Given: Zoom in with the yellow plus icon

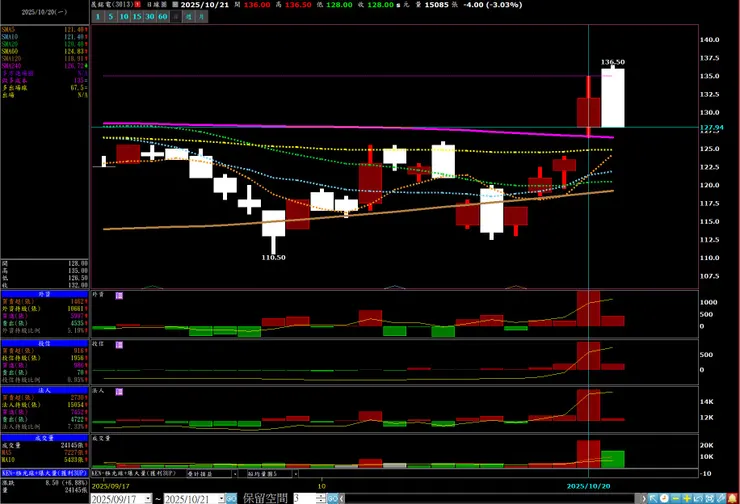Looking at the screenshot, I should pos(687,498).
